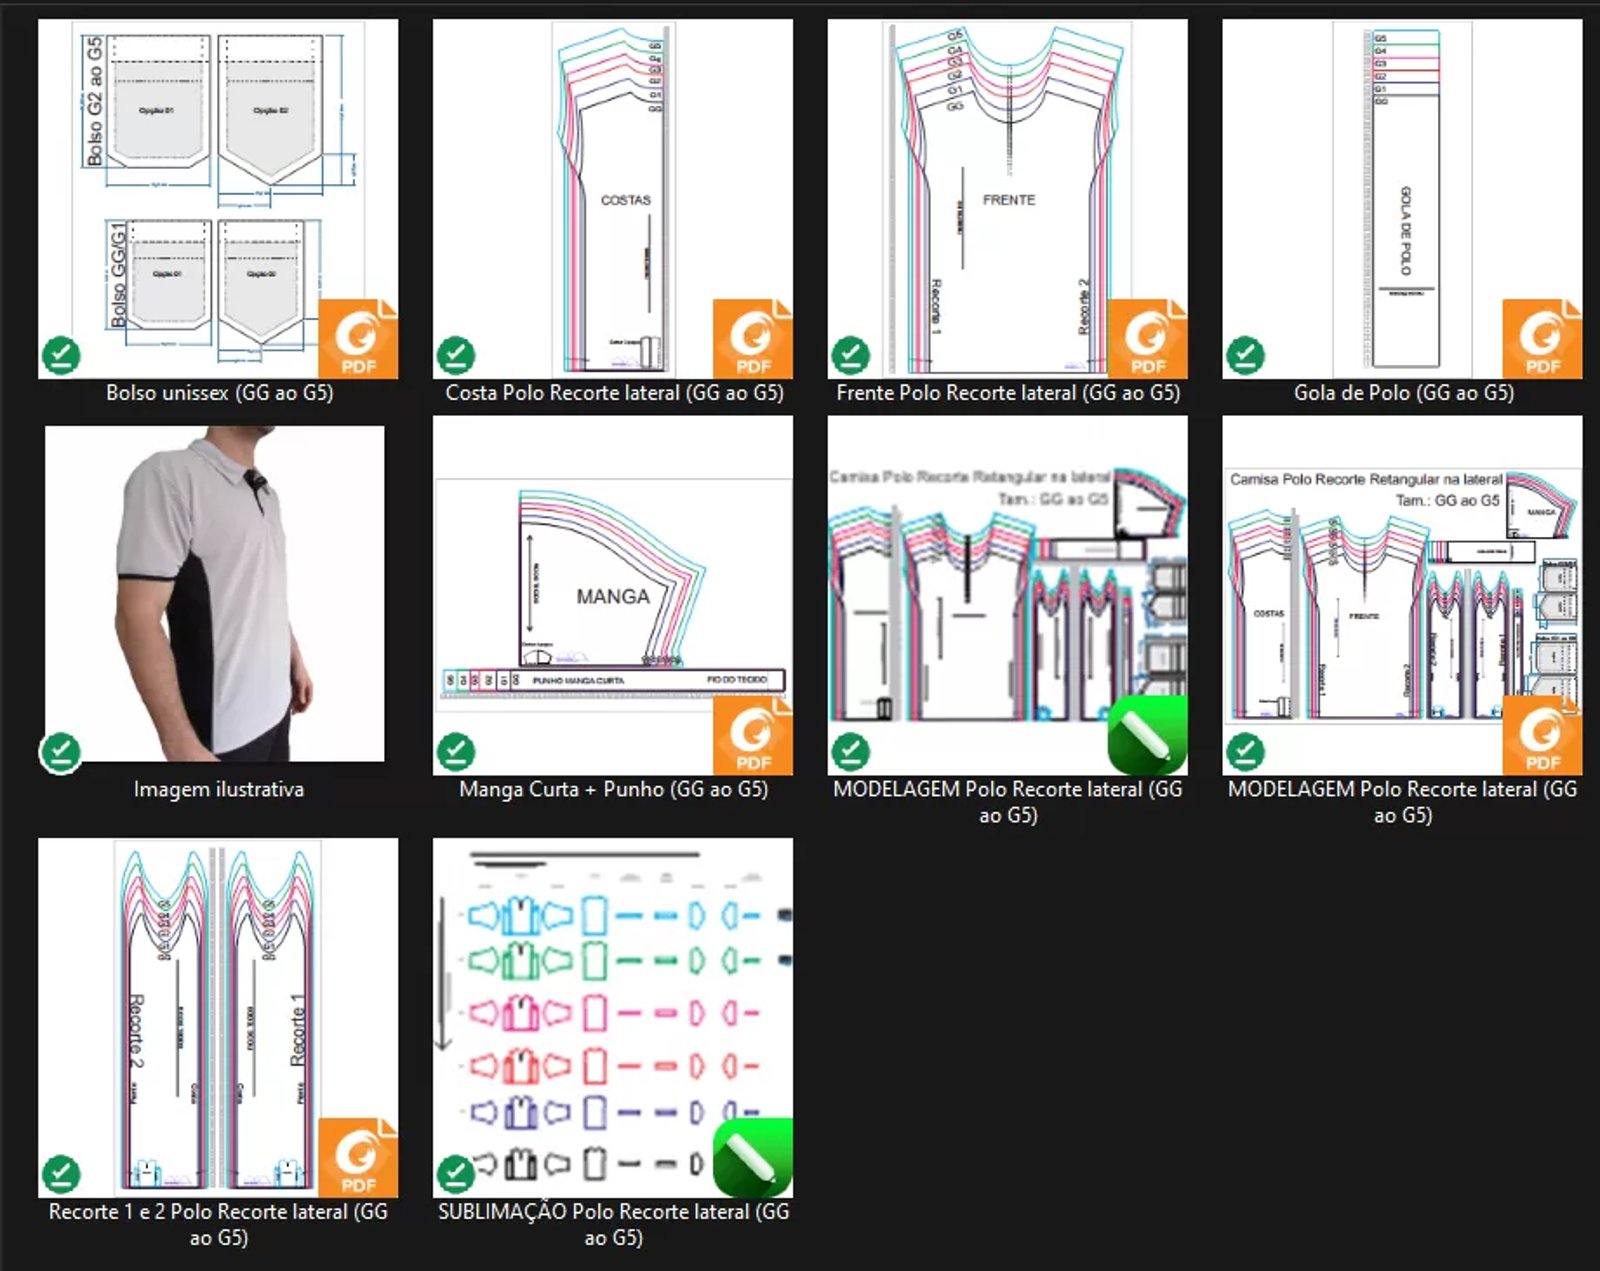Click sync checkmark on Gola de Polo file

coord(1245,355)
